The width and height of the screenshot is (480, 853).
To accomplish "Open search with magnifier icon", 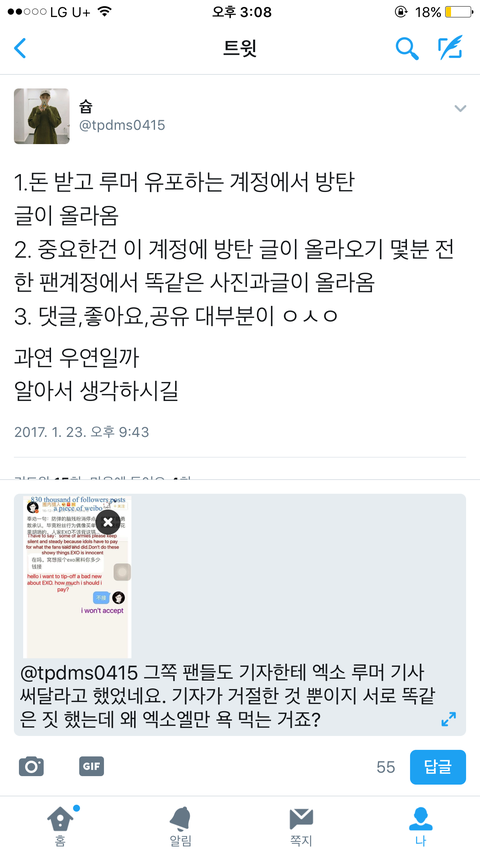I will point(407,48).
